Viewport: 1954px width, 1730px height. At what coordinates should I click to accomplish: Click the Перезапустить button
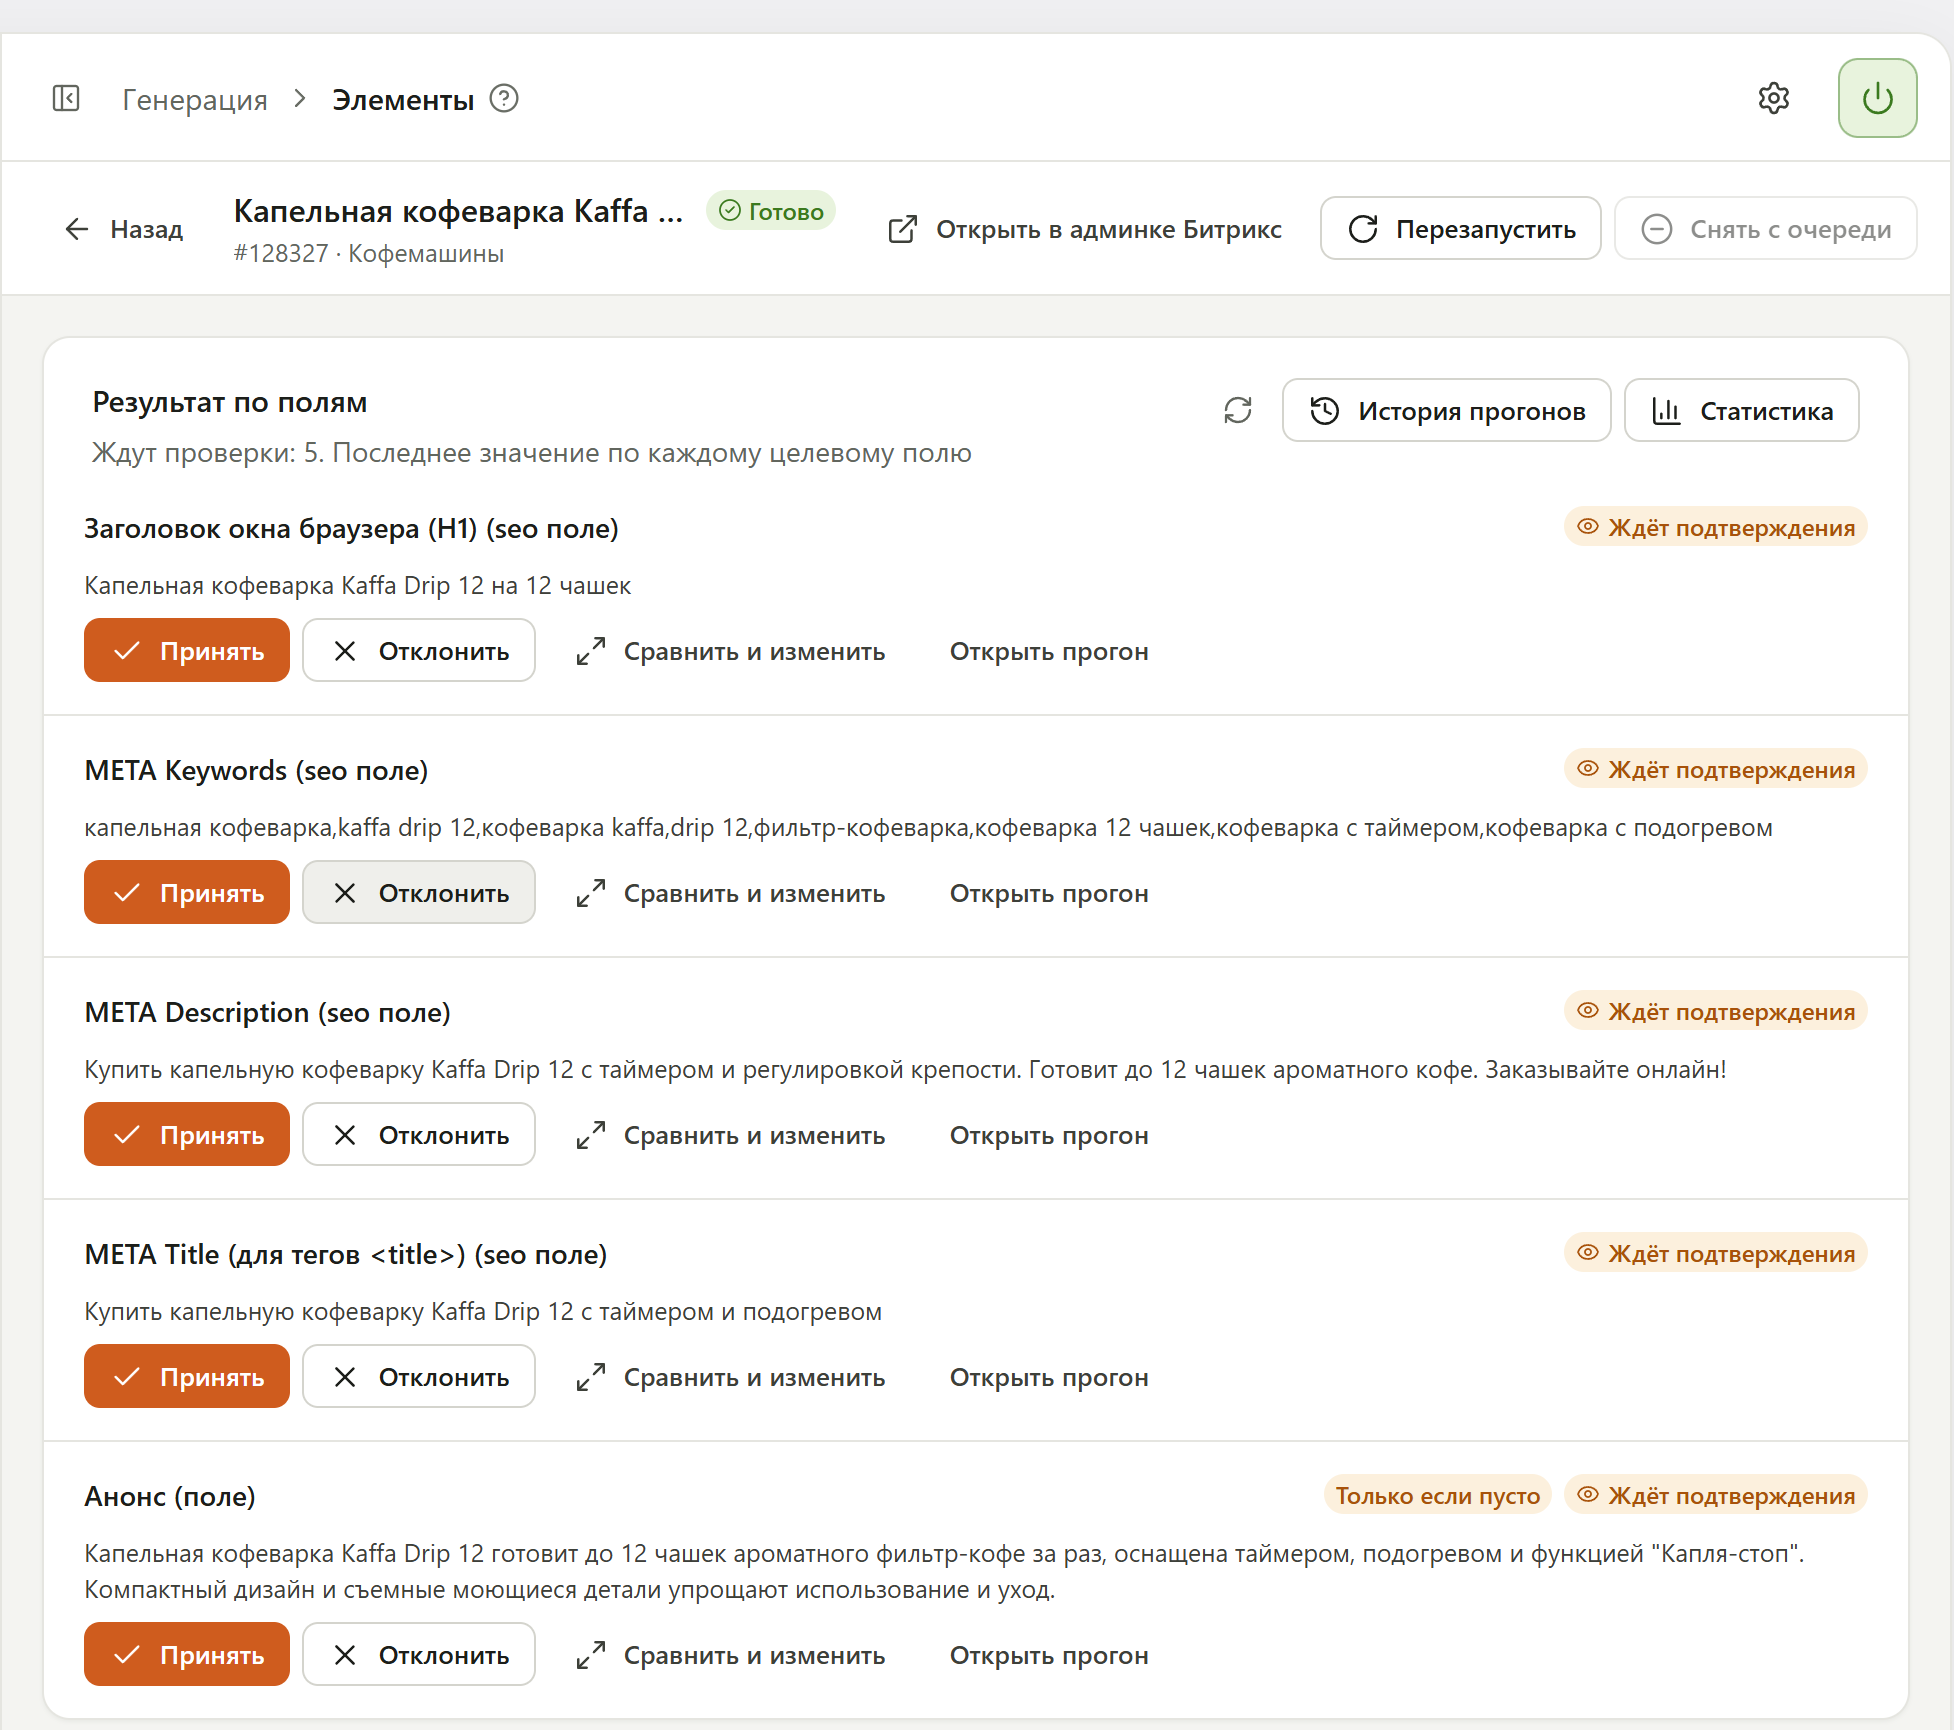point(1460,229)
